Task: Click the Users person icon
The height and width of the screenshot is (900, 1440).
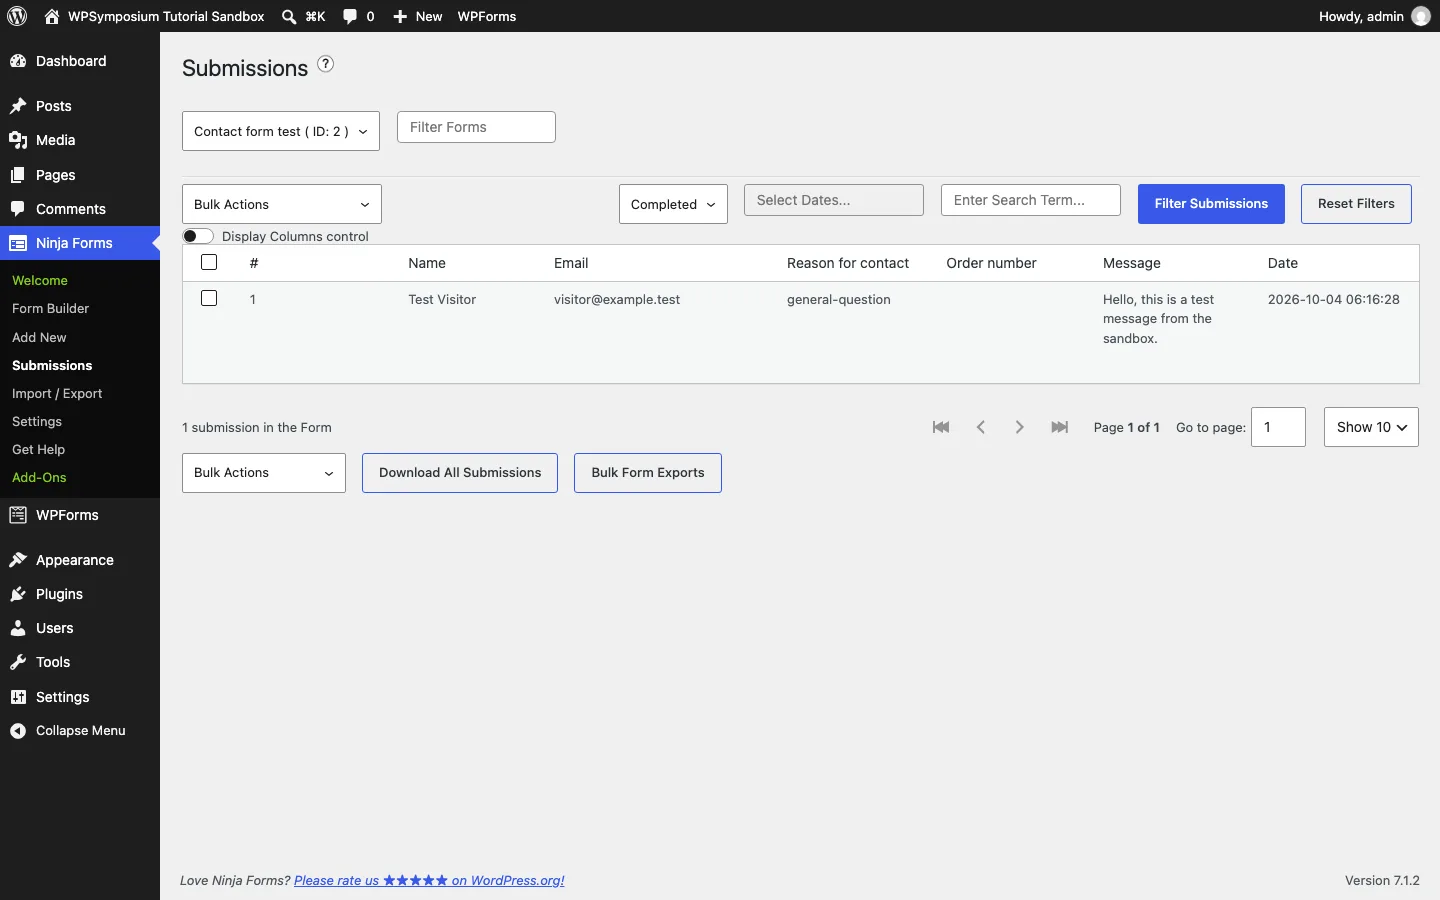Action: coord(18,628)
